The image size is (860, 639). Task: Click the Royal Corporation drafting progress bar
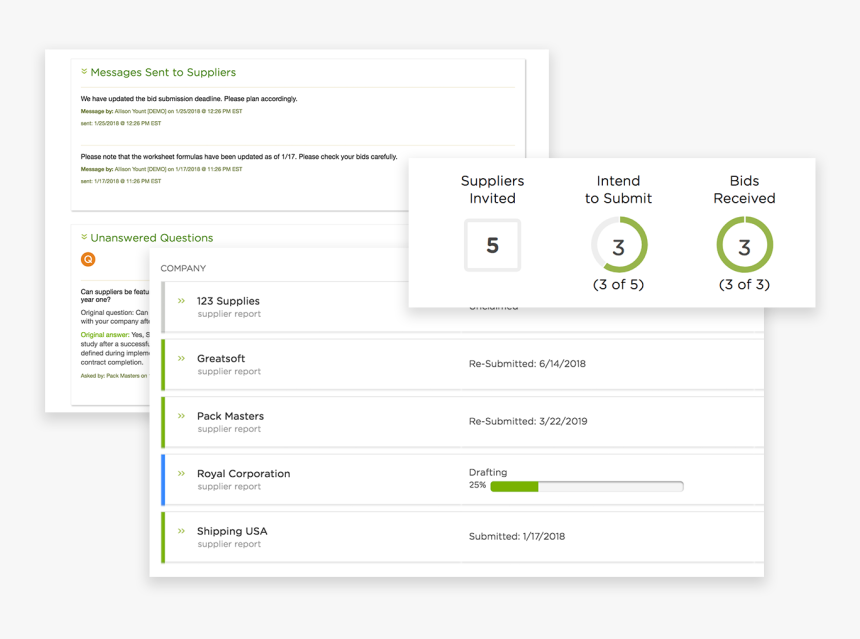[x=586, y=487]
